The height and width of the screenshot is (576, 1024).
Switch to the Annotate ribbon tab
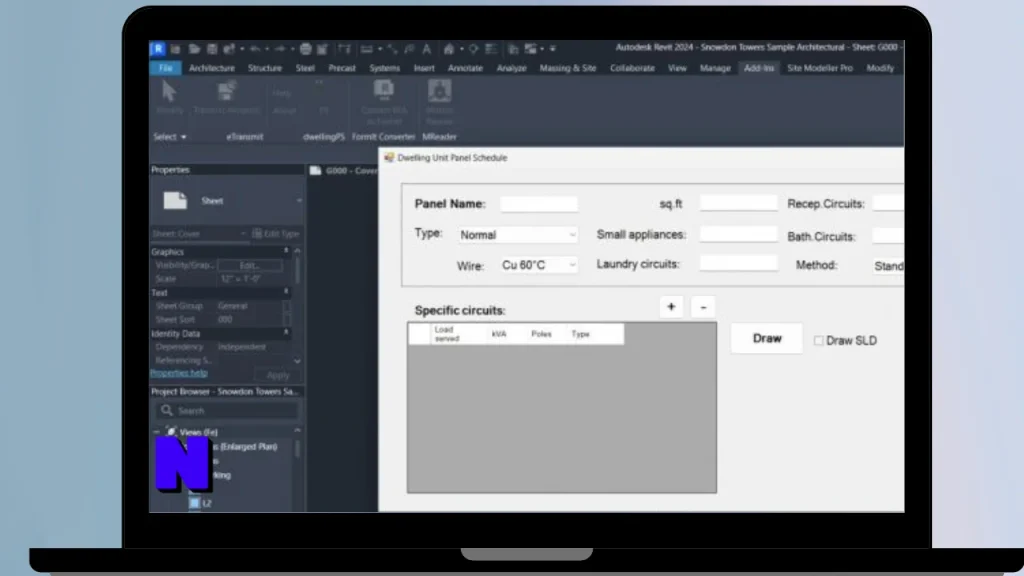[x=465, y=68]
